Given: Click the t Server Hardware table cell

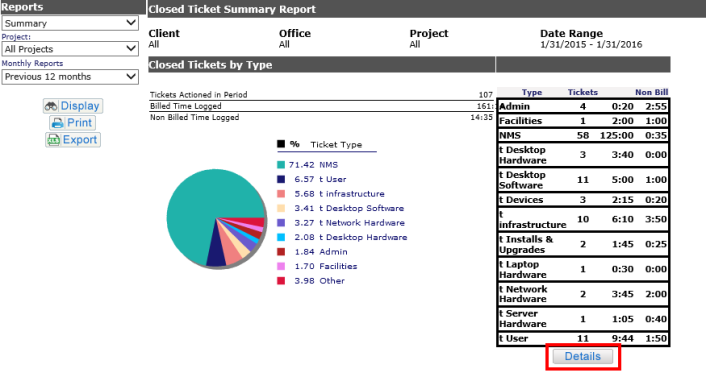Looking at the screenshot, I should [522, 318].
